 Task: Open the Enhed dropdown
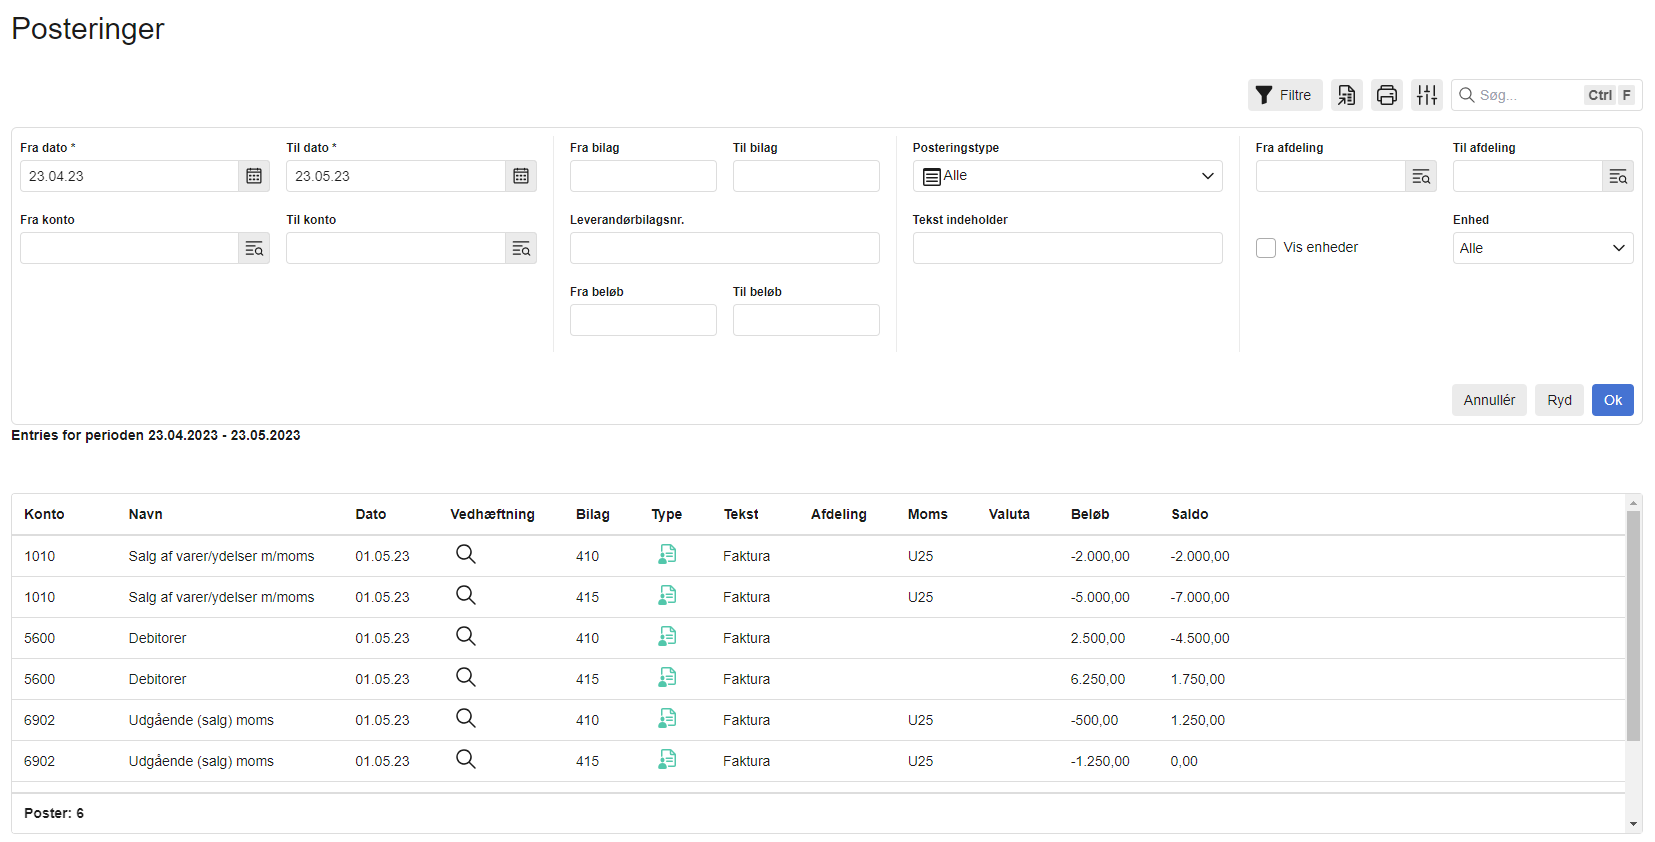click(1542, 248)
